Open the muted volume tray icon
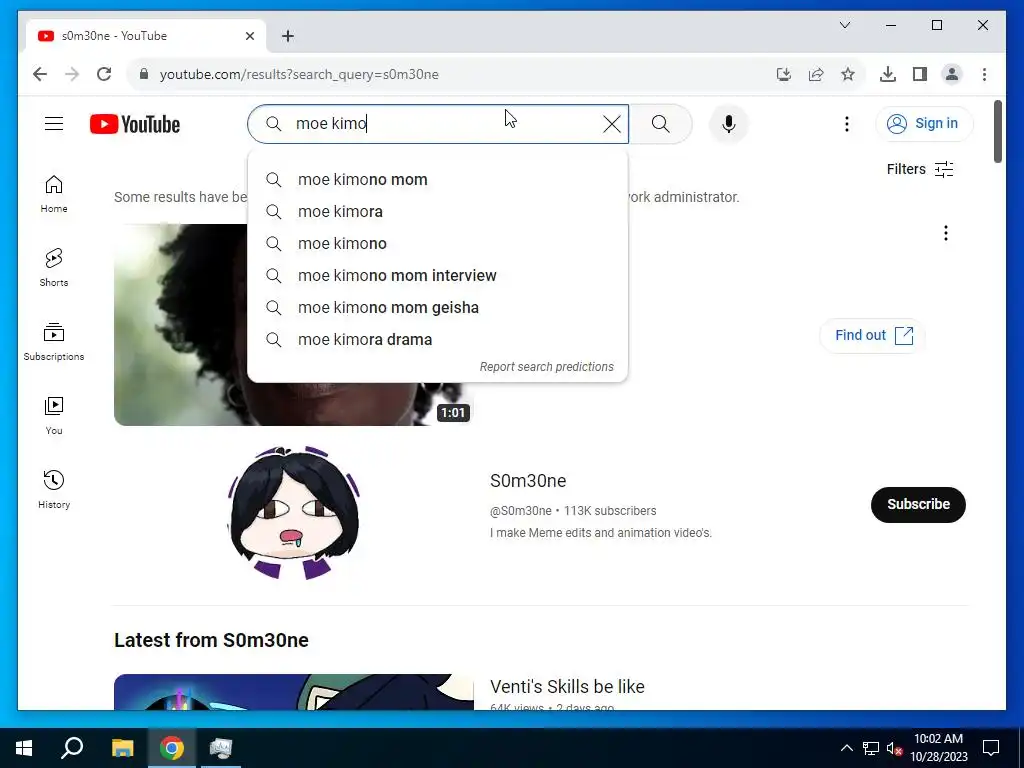Viewport: 1024px width, 768px height. (894, 748)
